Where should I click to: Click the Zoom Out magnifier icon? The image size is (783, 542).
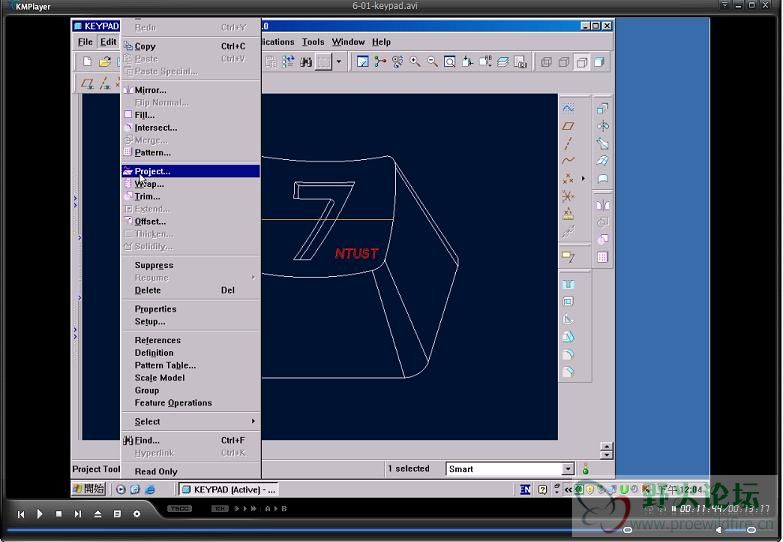432,62
